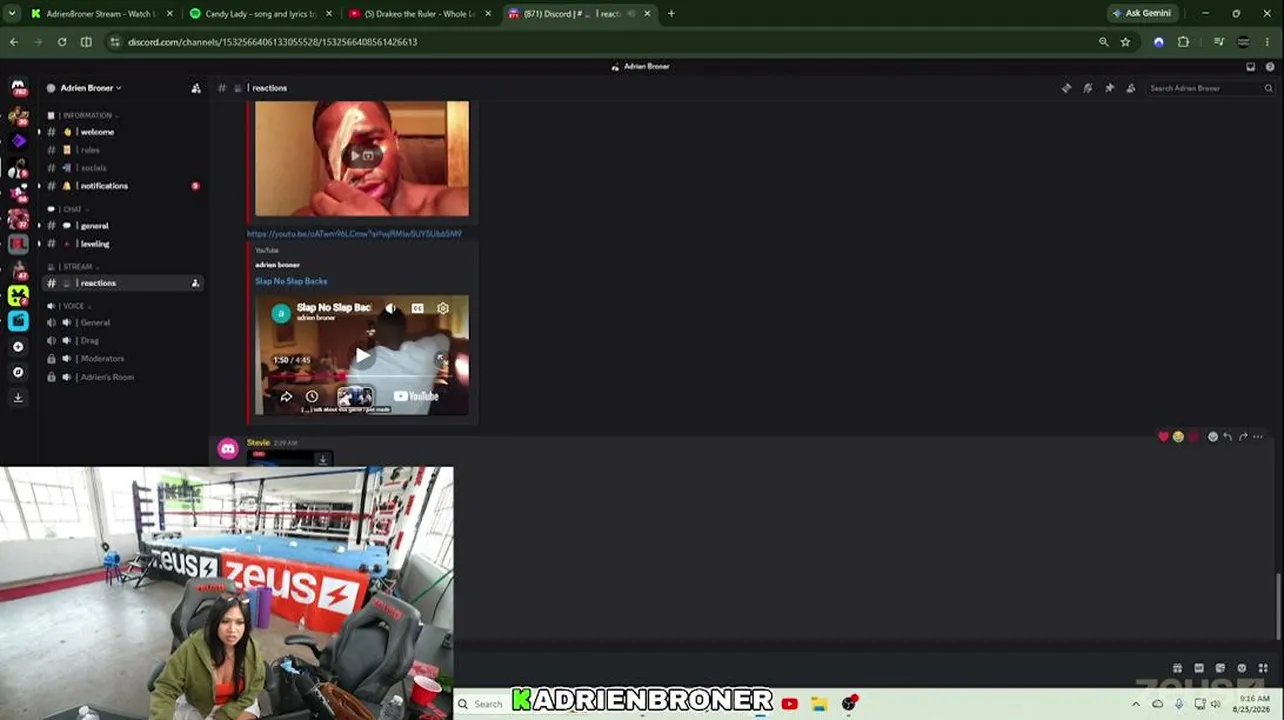Click the Download Apps icon in server list

pyautogui.click(x=18, y=398)
